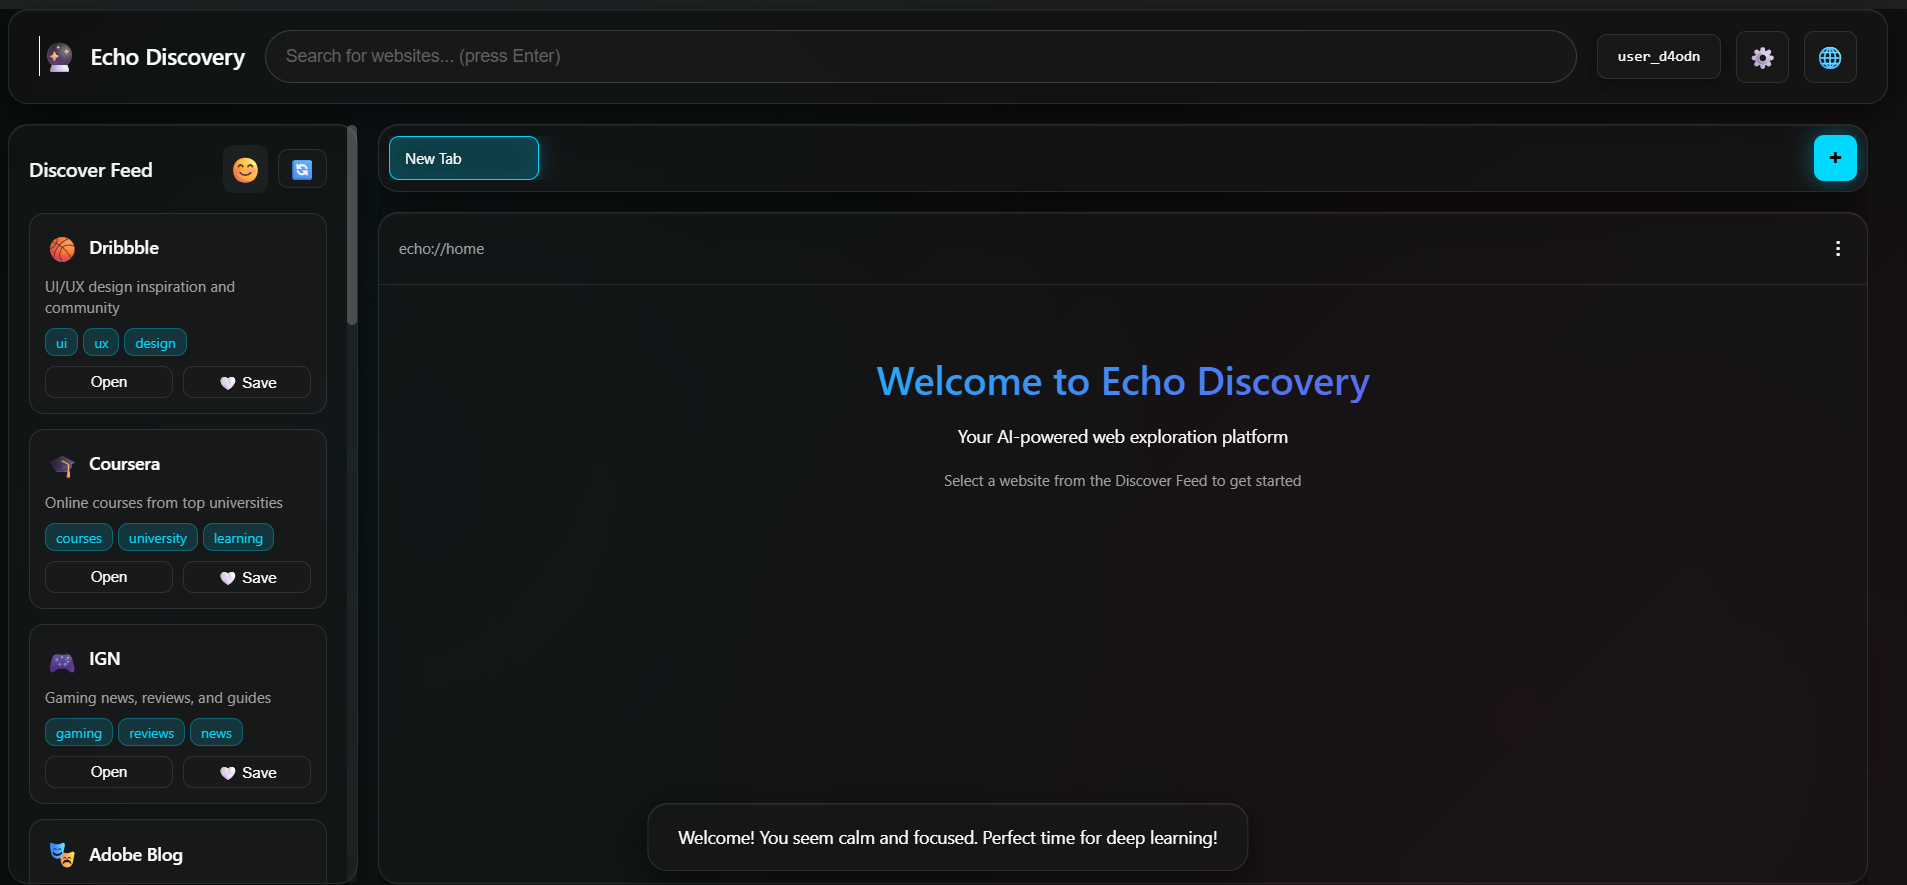Screen dimensions: 1907x885
Task: Click the Coursera card title
Action: 124,464
